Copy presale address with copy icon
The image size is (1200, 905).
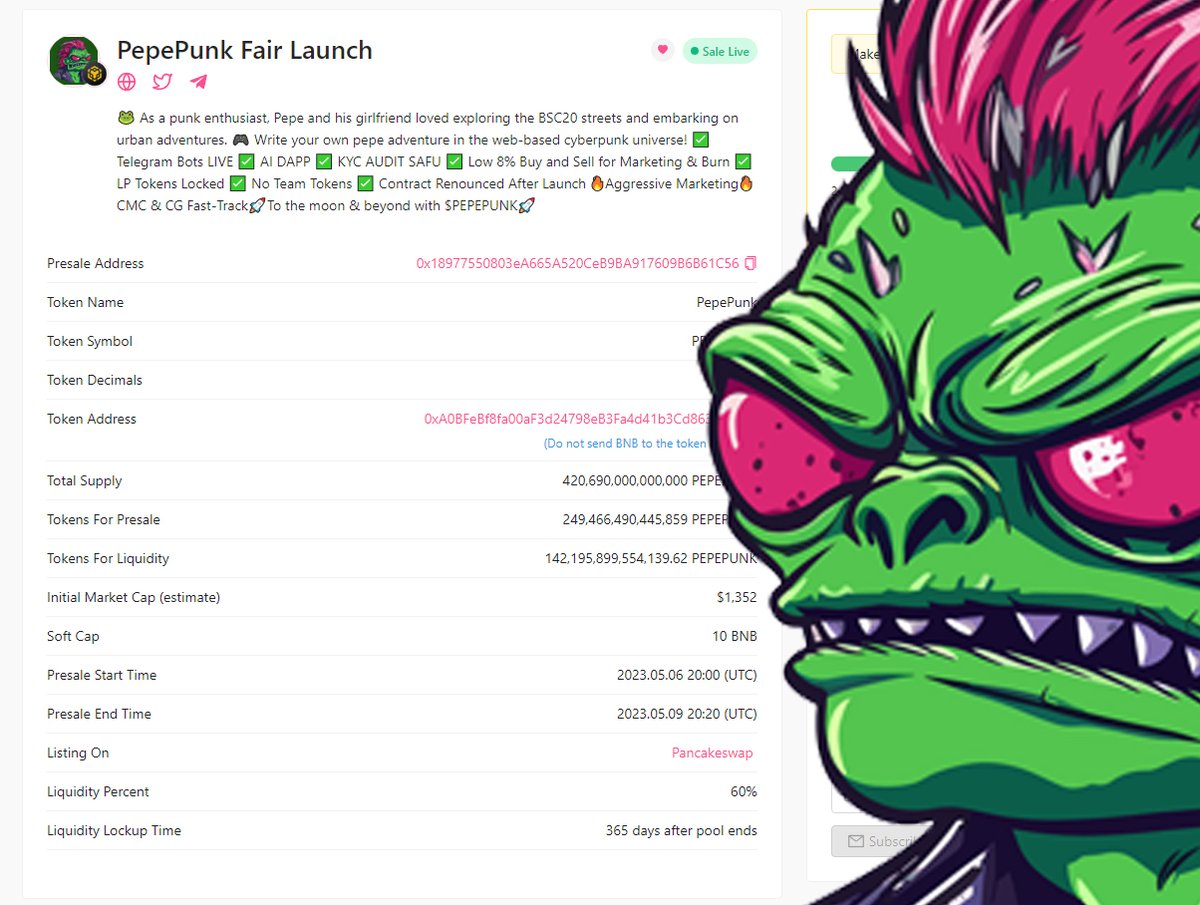[x=751, y=264]
